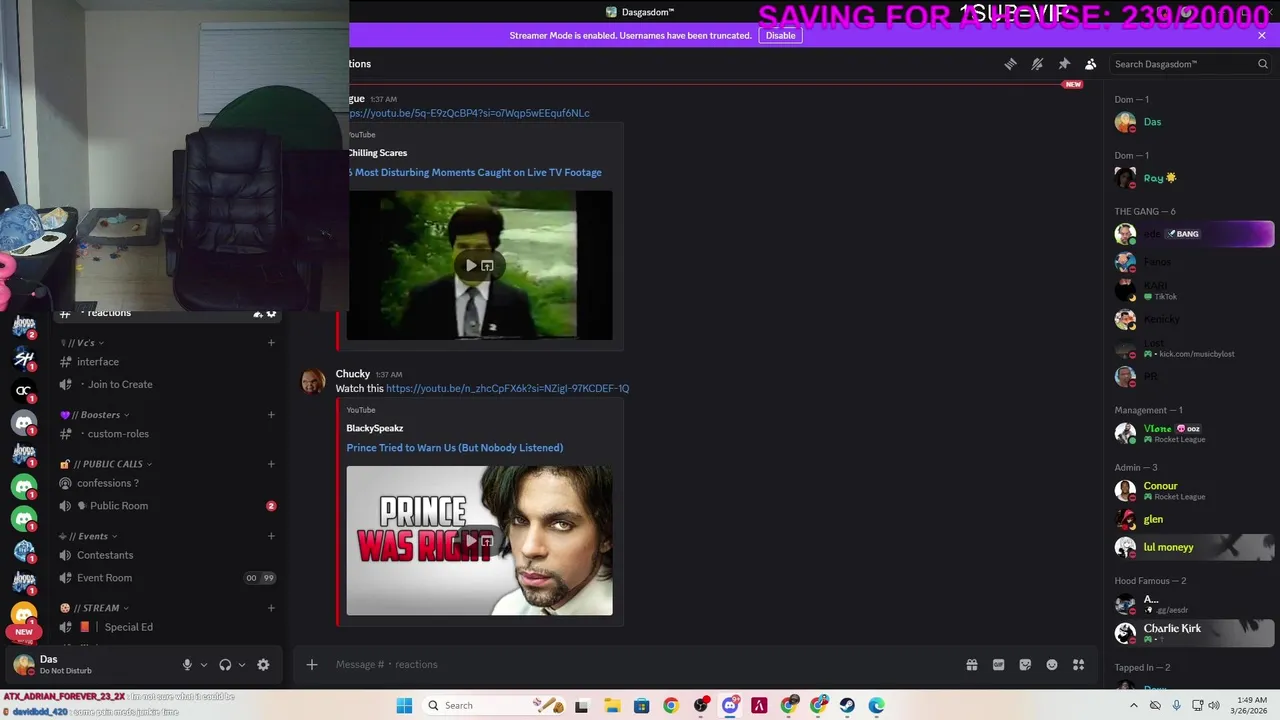Add a channel to // Boosters category
1280x720 pixels.
tap(271, 415)
